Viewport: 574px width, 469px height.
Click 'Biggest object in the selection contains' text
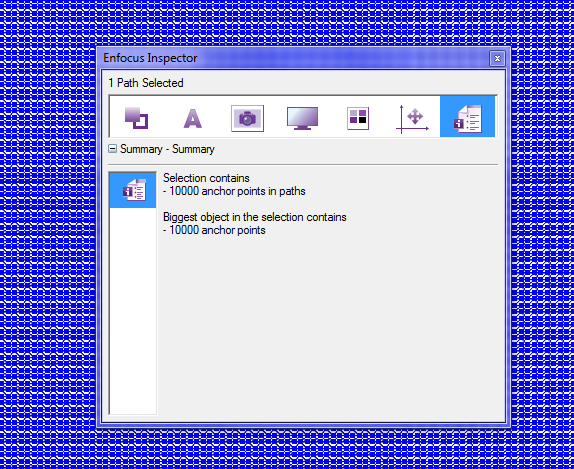pyautogui.click(x=255, y=217)
